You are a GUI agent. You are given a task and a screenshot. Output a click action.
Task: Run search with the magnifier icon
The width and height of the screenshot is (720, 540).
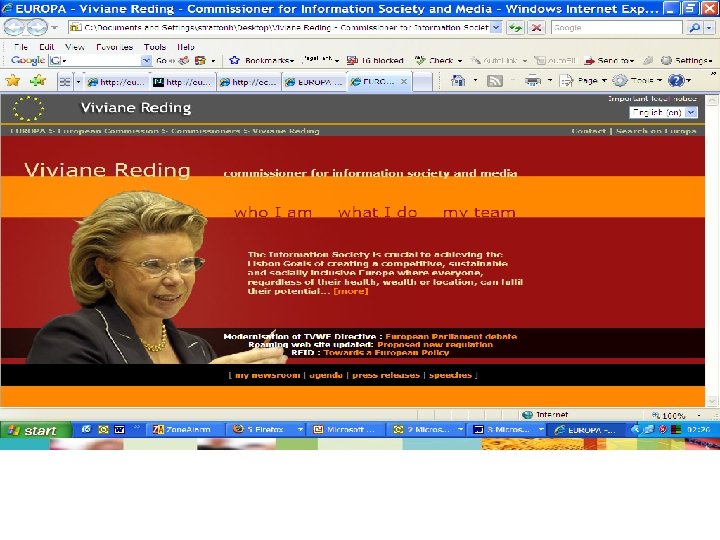pyautogui.click(x=694, y=28)
